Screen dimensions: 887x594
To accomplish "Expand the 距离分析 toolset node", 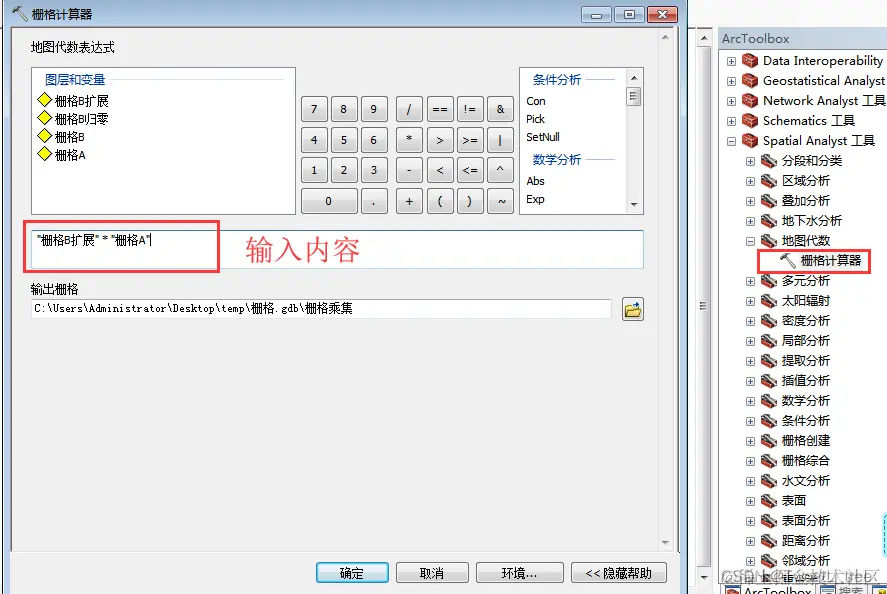I will pyautogui.click(x=750, y=541).
